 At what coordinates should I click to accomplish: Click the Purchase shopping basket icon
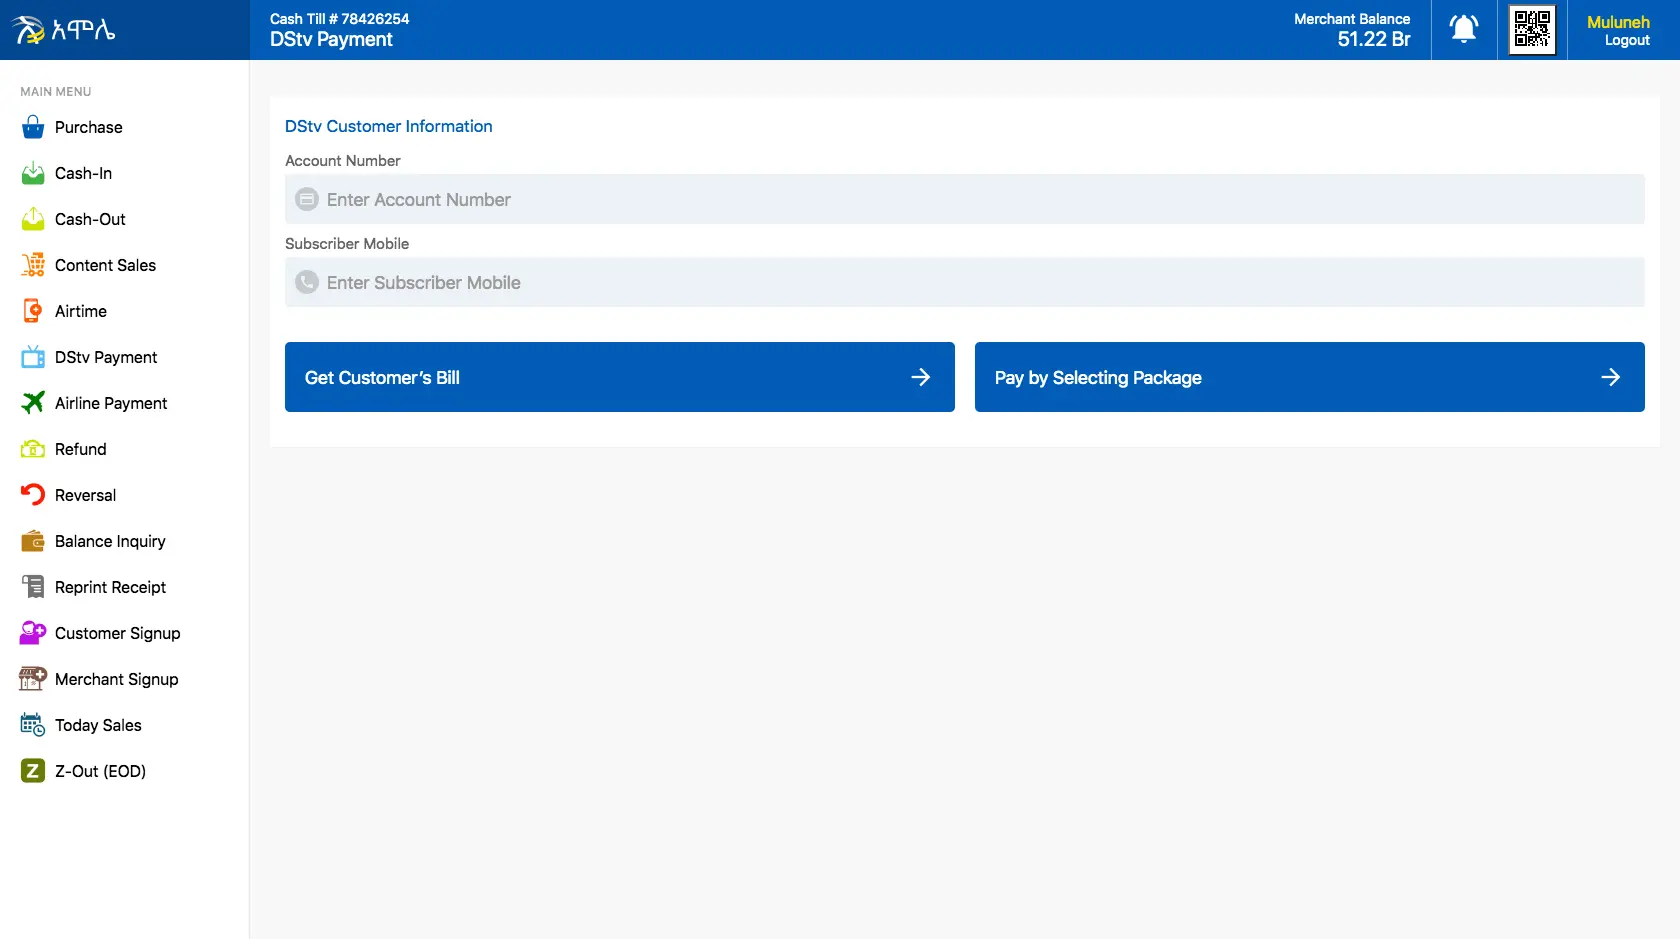click(x=33, y=127)
